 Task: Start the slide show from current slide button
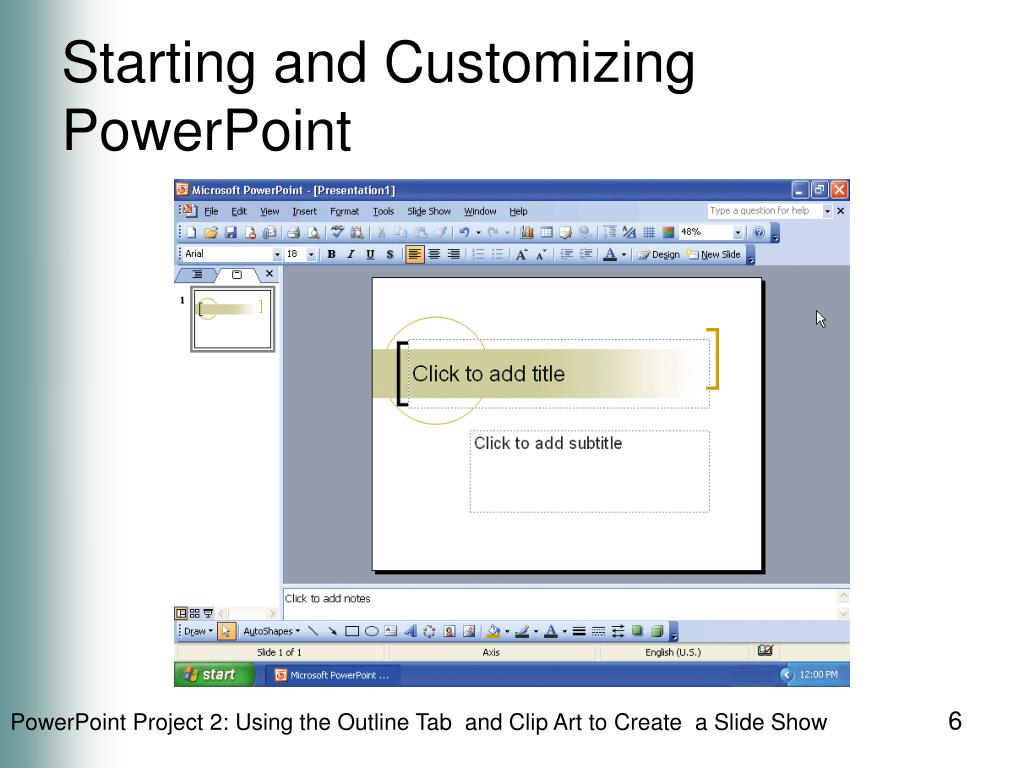[208, 613]
